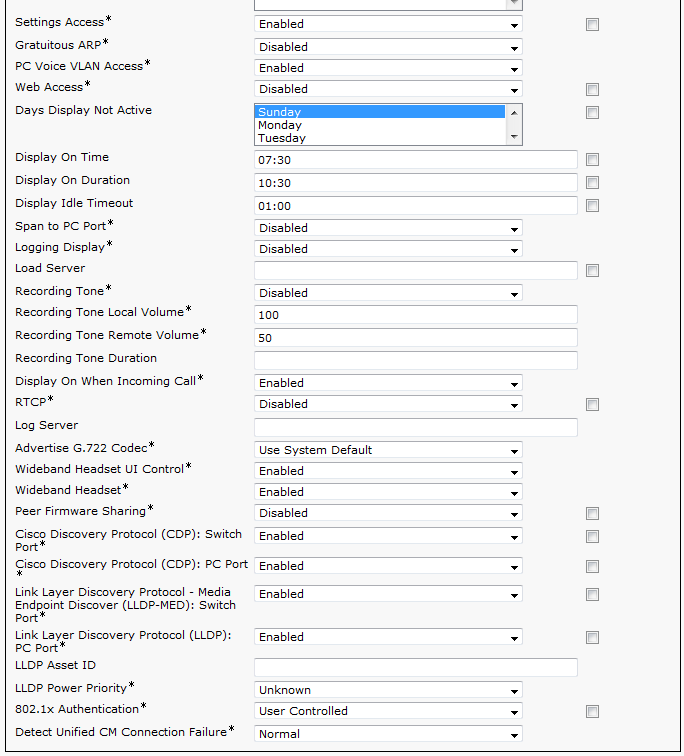Open the Advertise G.722 Codec dropdown
The image size is (684, 756).
click(388, 450)
